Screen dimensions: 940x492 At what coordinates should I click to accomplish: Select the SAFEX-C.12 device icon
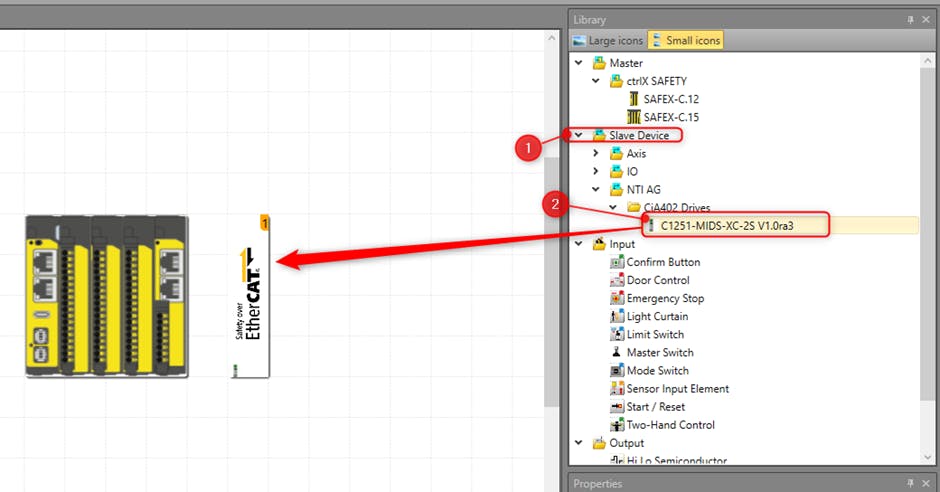coord(633,99)
